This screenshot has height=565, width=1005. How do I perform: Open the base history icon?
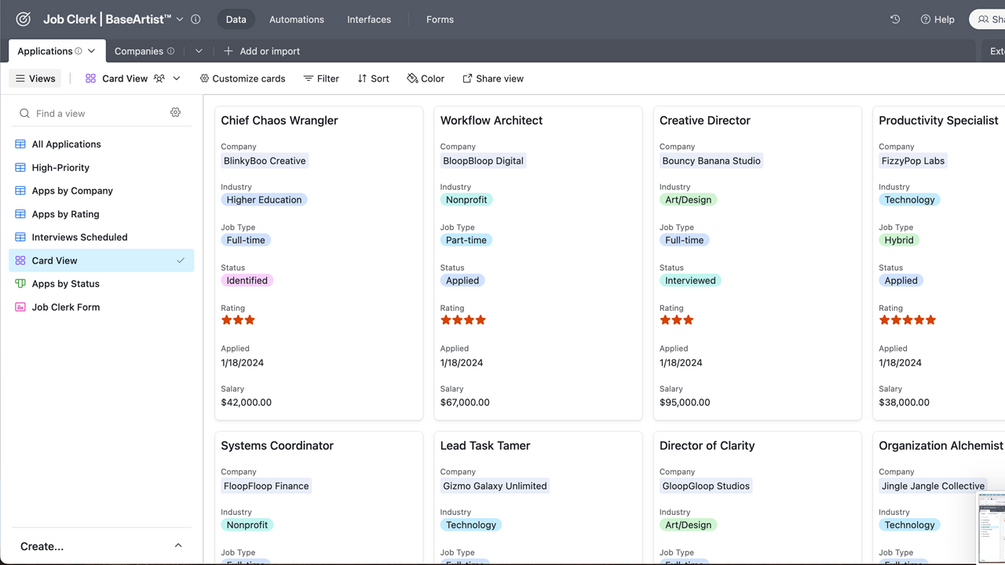click(x=895, y=19)
